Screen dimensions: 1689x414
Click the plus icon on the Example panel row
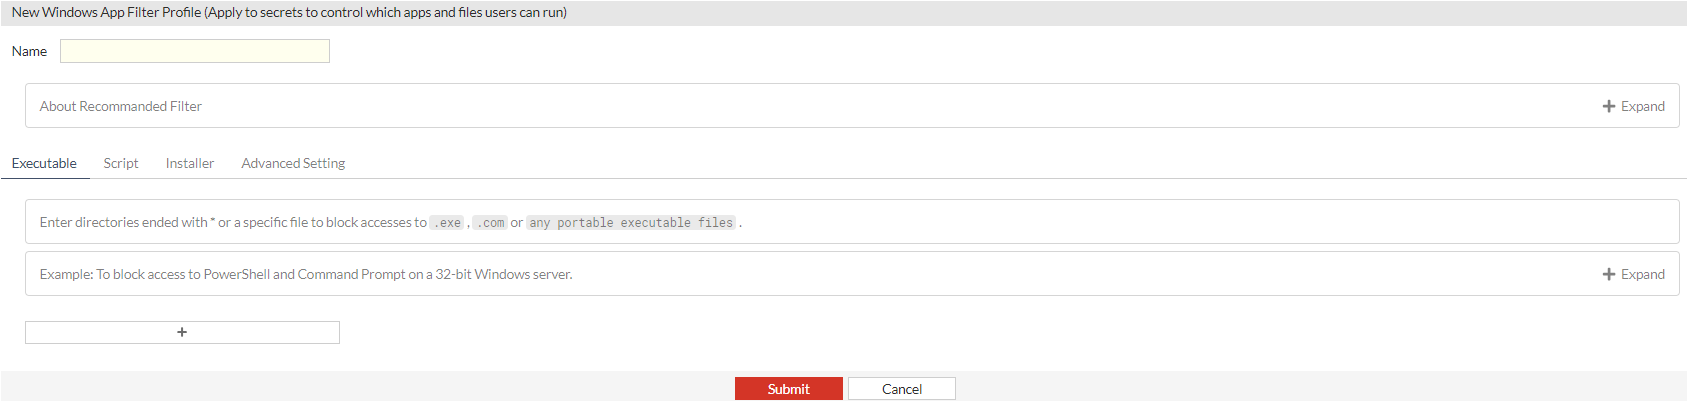click(x=1608, y=274)
